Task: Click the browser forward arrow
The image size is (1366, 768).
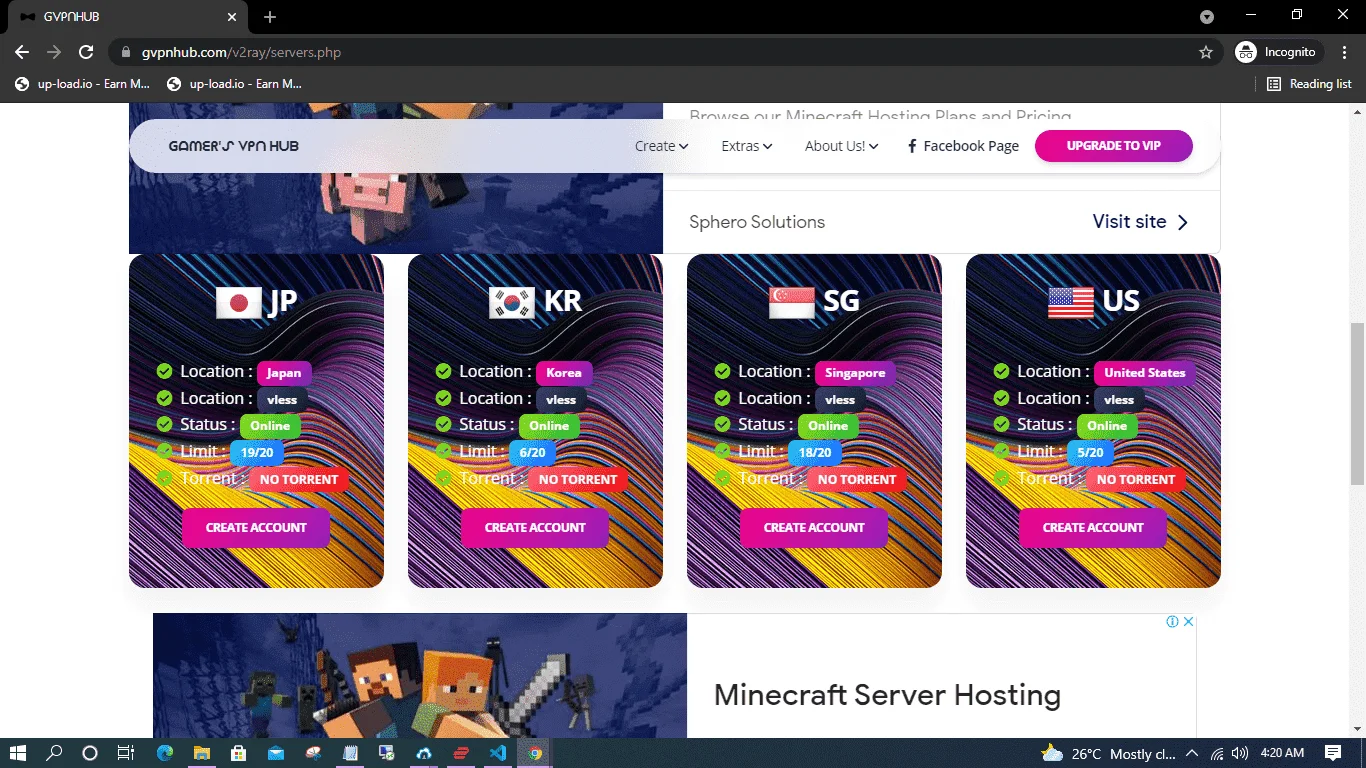Action: pyautogui.click(x=54, y=52)
